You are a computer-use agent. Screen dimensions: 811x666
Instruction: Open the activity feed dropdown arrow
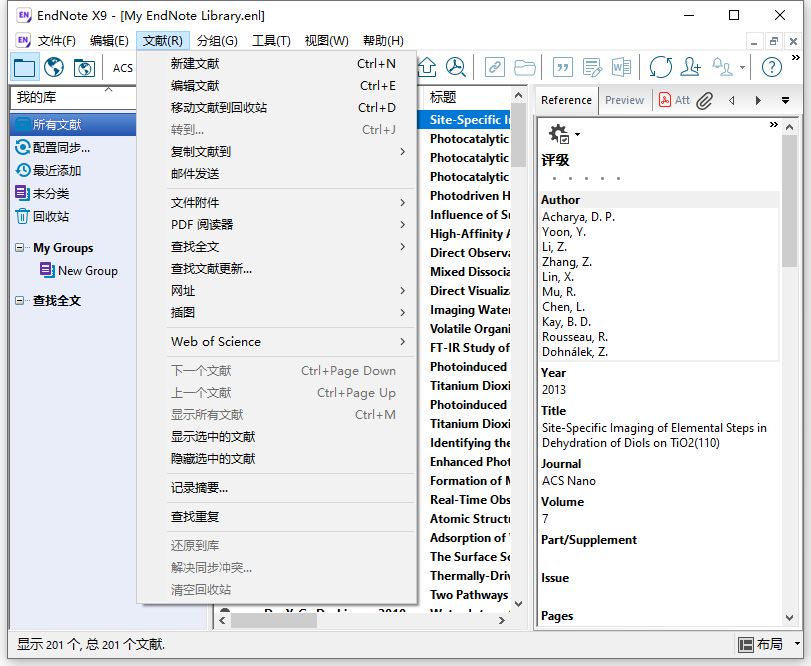743,67
